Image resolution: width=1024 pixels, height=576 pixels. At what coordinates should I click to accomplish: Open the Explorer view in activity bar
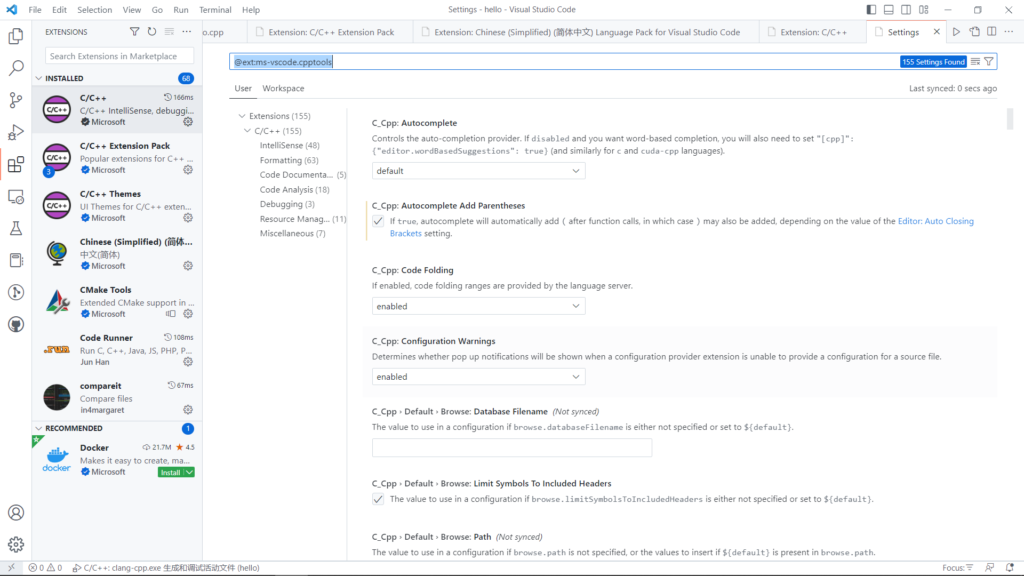coord(16,37)
